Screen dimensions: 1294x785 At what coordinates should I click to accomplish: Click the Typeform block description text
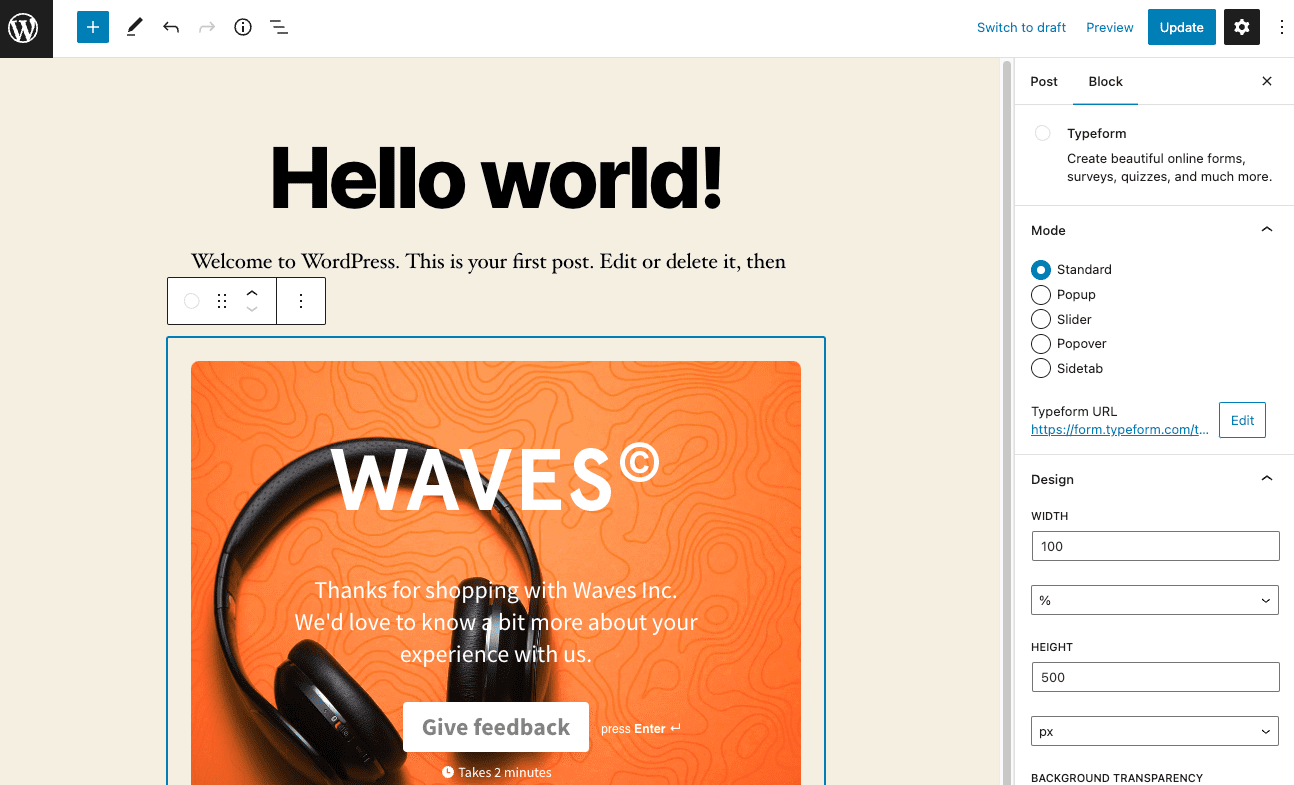pyautogui.click(x=1169, y=168)
